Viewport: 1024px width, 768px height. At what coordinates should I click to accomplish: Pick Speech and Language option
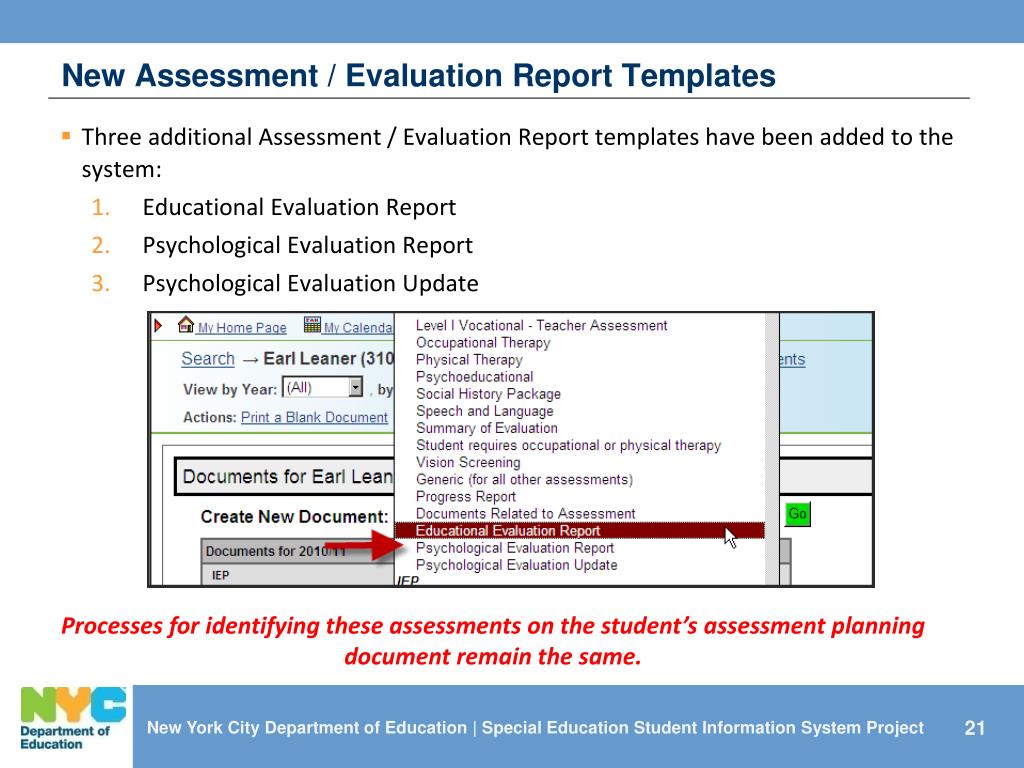coord(484,411)
